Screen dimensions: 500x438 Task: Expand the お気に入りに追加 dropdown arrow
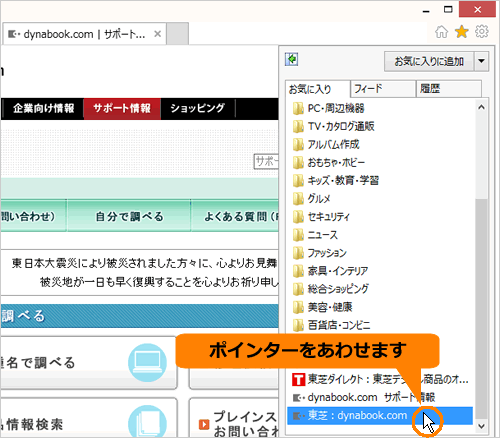[x=481, y=61]
